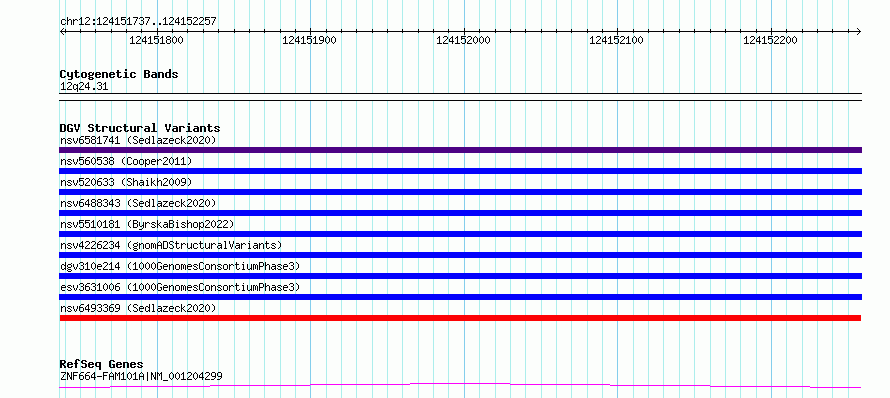This screenshot has width=890, height=398.
Task: Open nsv520633 (Shaikh2009) label
Action: pyautogui.click(x=126, y=182)
